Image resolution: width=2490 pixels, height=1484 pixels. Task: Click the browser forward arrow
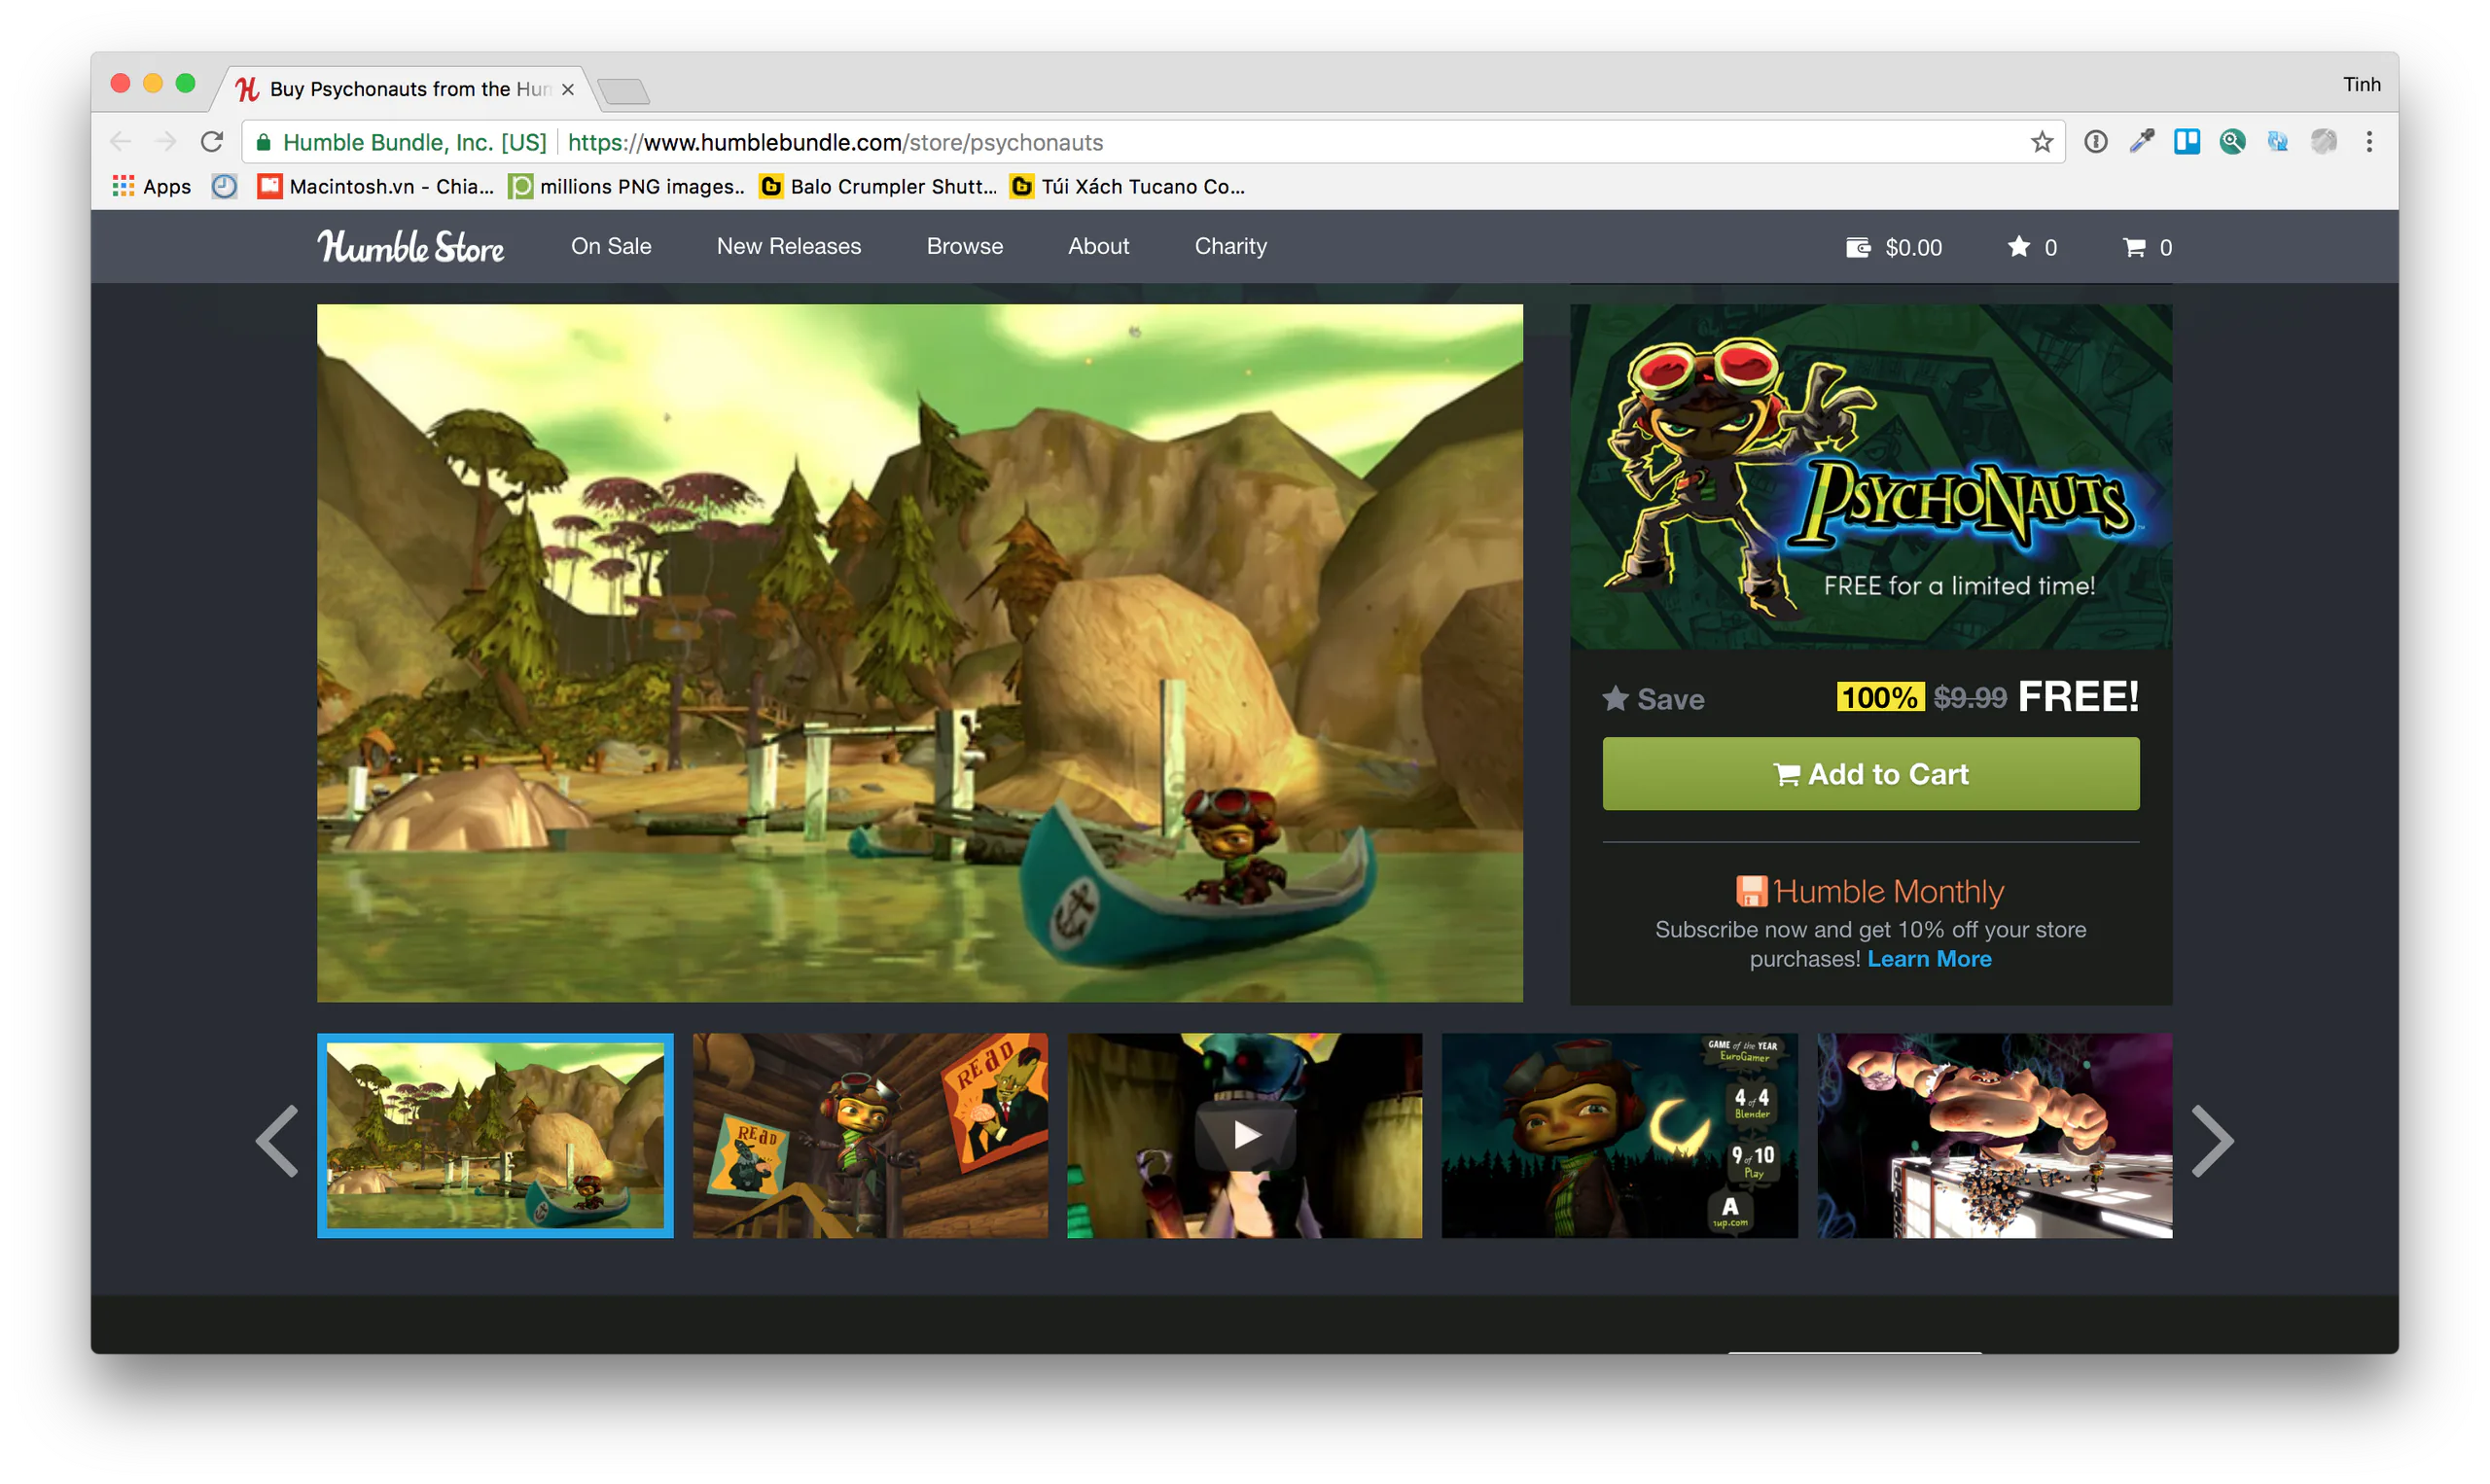[166, 142]
